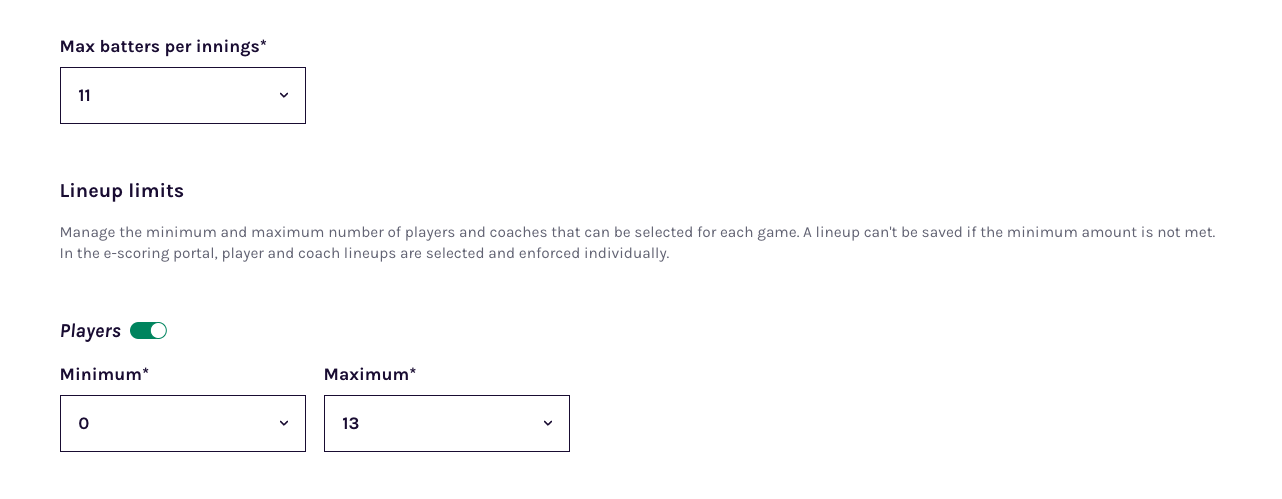Click the "Max batters per innings" label
This screenshot has height=499, width=1282.
tap(159, 46)
